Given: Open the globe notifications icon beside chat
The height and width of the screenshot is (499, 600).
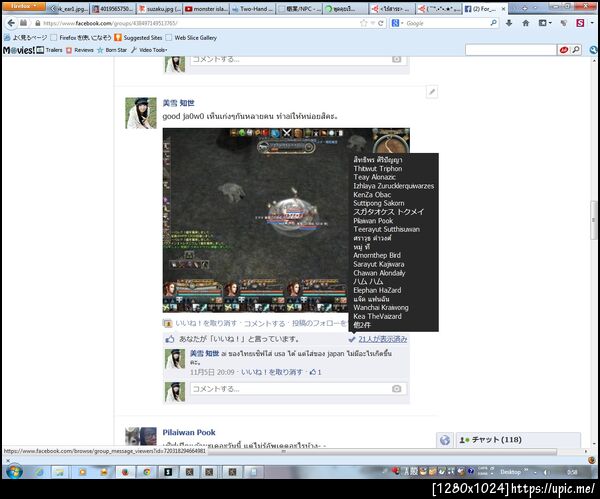Looking at the screenshot, I should [x=445, y=440].
